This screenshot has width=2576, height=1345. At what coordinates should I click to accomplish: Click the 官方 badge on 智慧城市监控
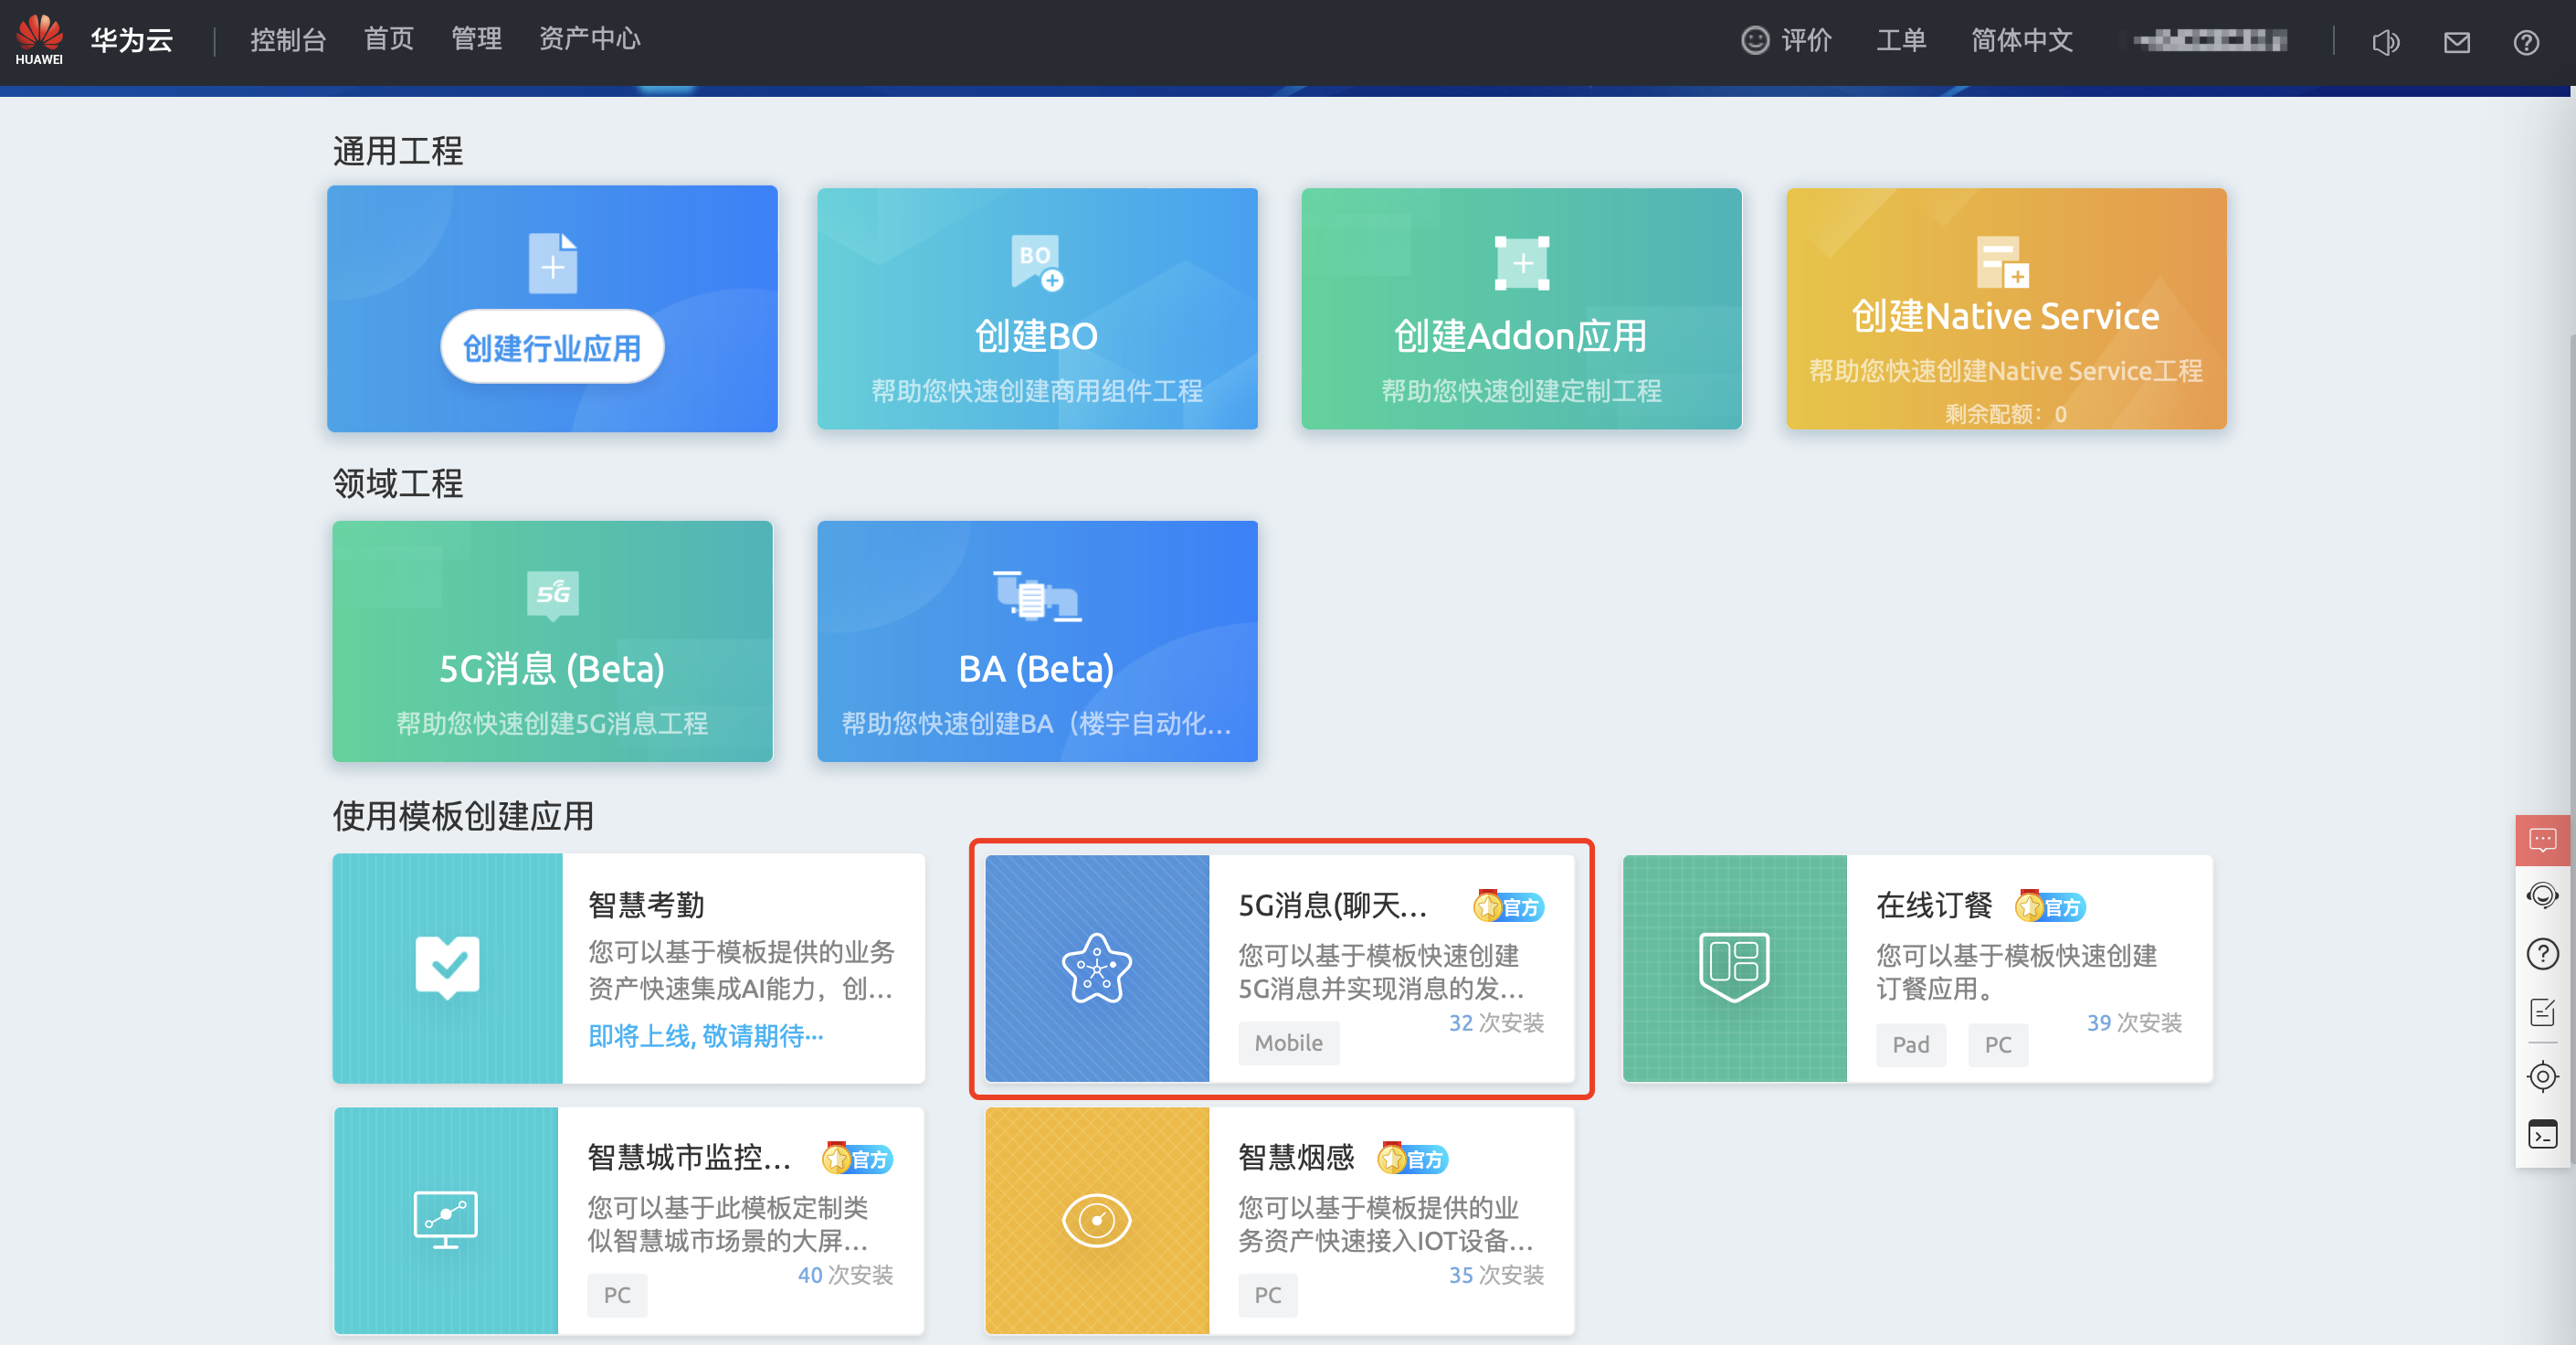(x=858, y=1158)
